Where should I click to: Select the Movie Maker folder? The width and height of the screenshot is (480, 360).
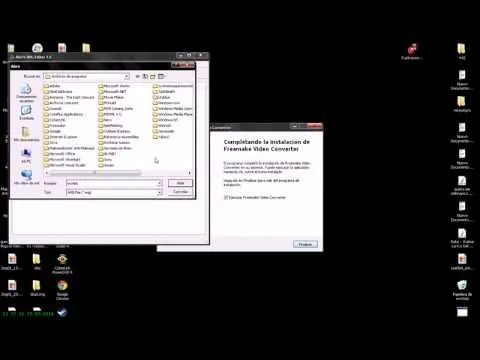pos(111,97)
